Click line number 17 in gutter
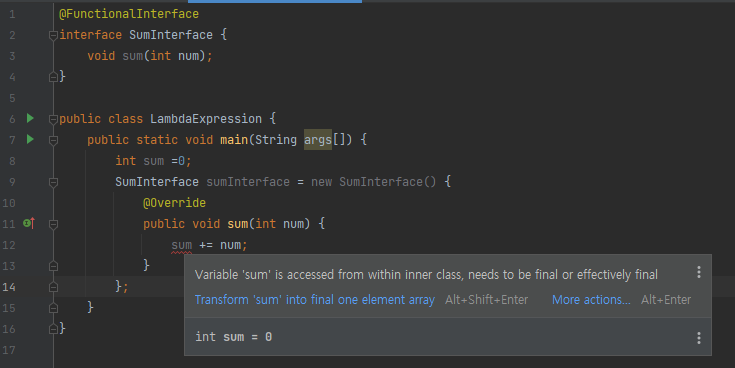The image size is (735, 368). [x=9, y=350]
